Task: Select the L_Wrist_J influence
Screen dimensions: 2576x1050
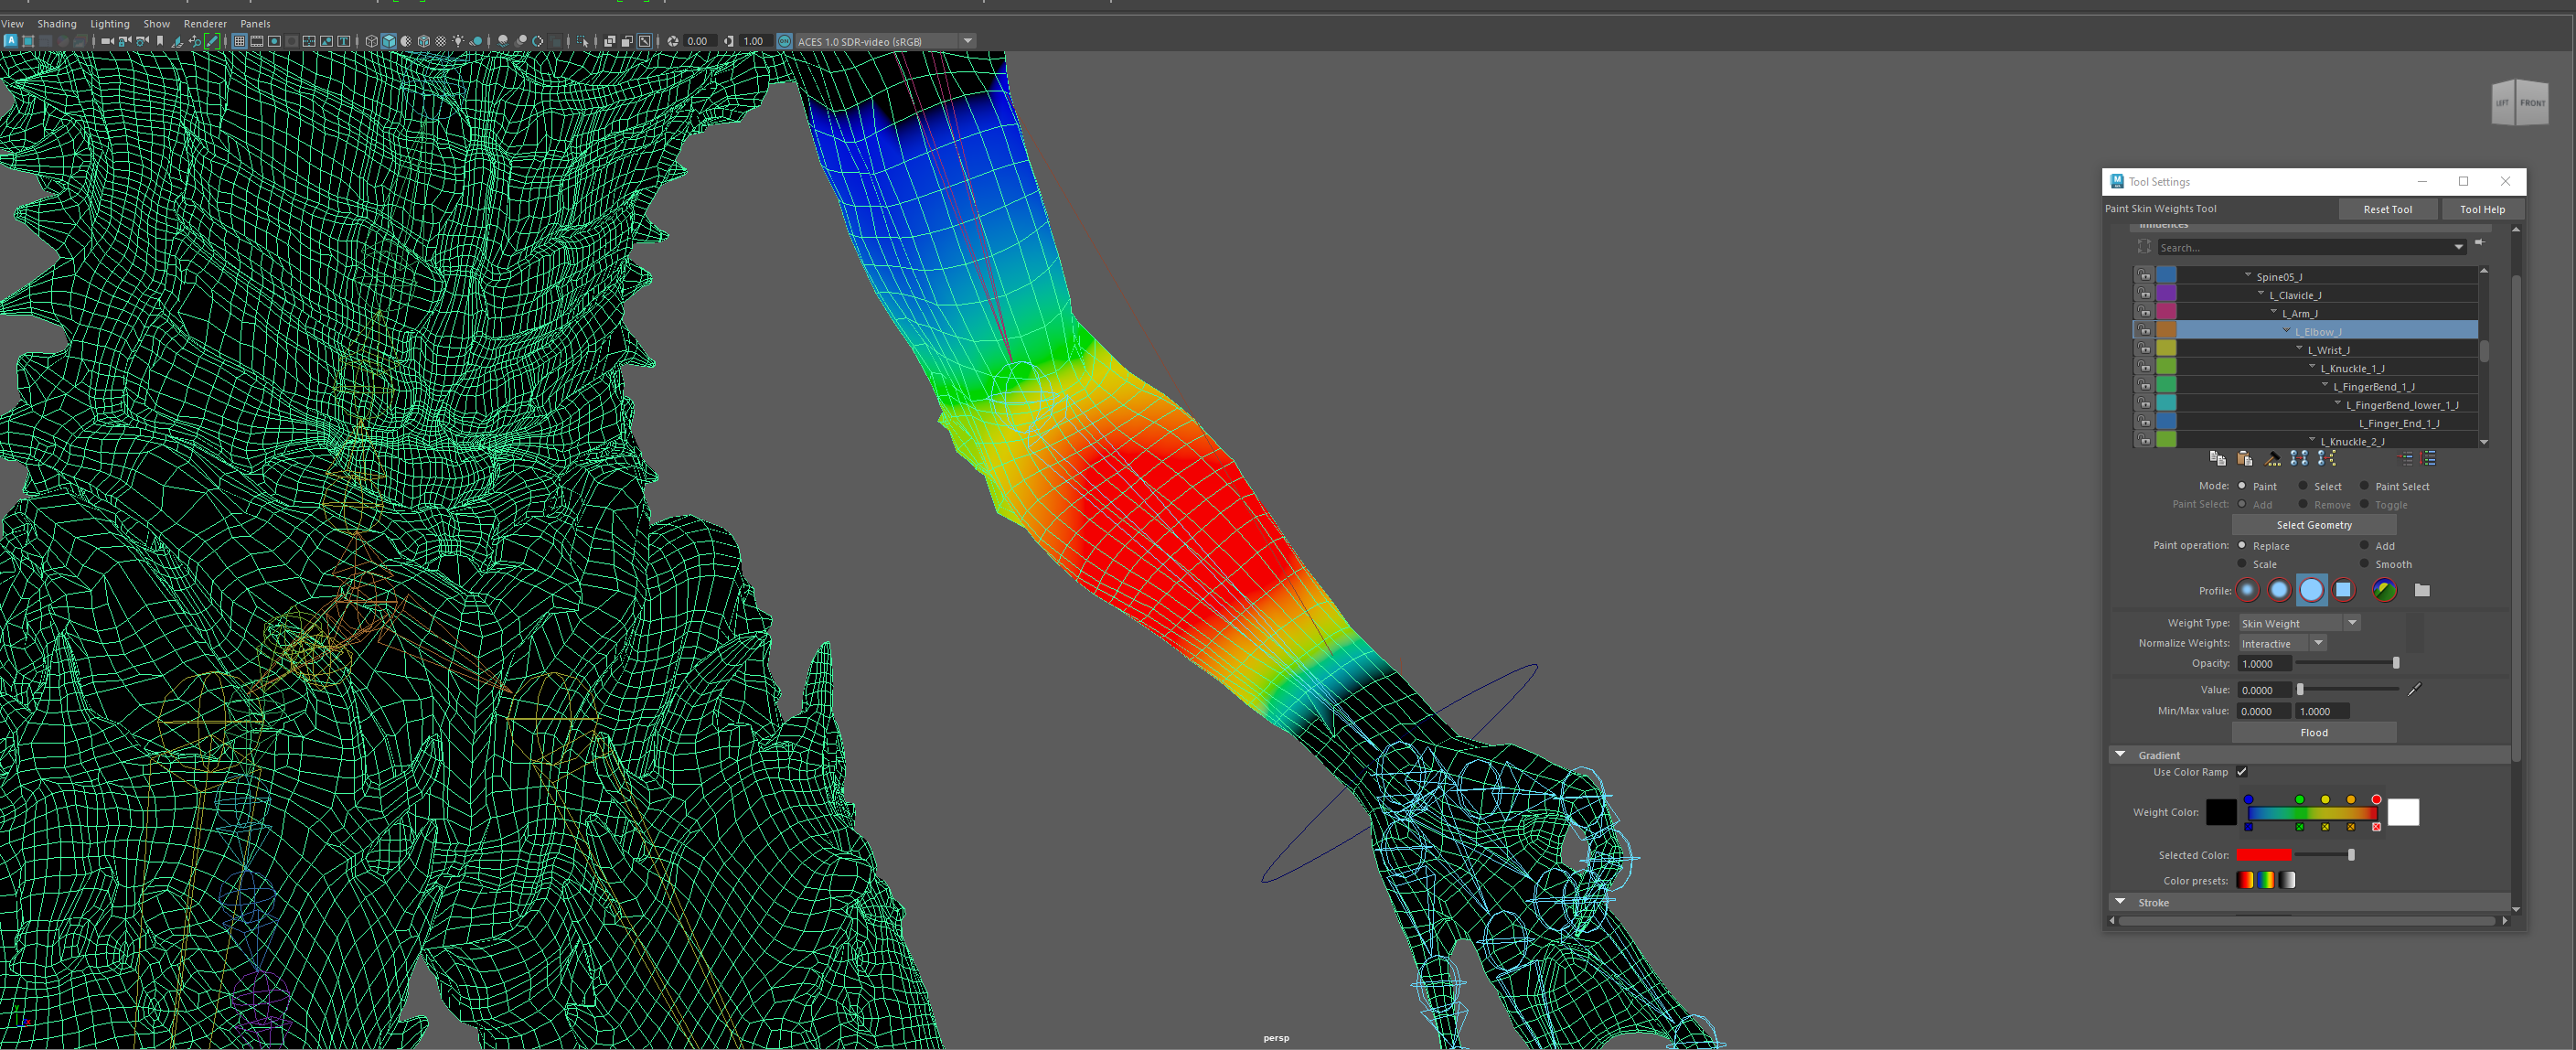Action: [2328, 350]
